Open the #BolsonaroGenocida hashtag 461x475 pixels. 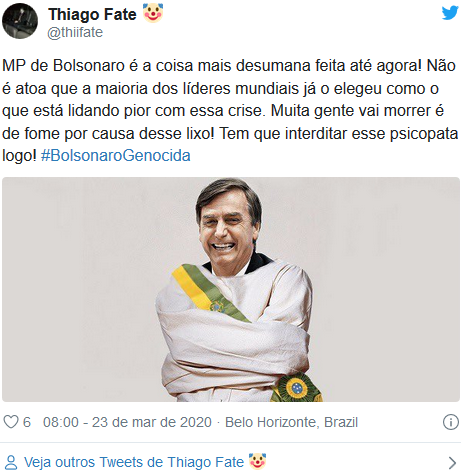pos(115,156)
